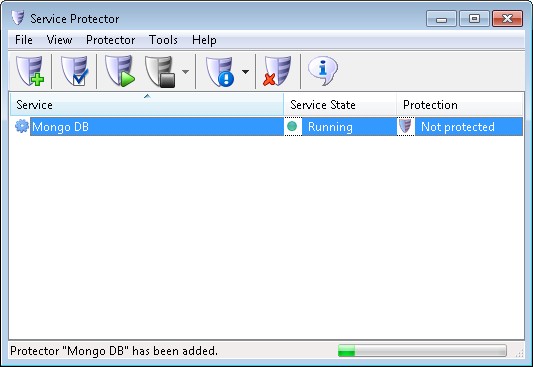Image resolution: width=533 pixels, height=367 pixels.
Task: Click the Add Protector shield icon
Action: click(x=30, y=71)
